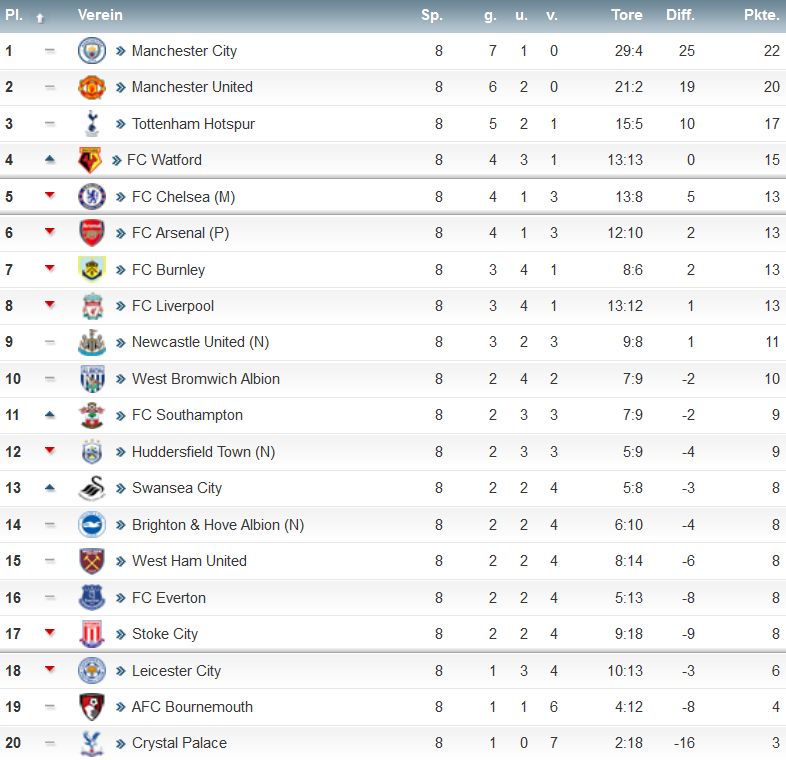Select the Pkte. column header

coord(761,15)
